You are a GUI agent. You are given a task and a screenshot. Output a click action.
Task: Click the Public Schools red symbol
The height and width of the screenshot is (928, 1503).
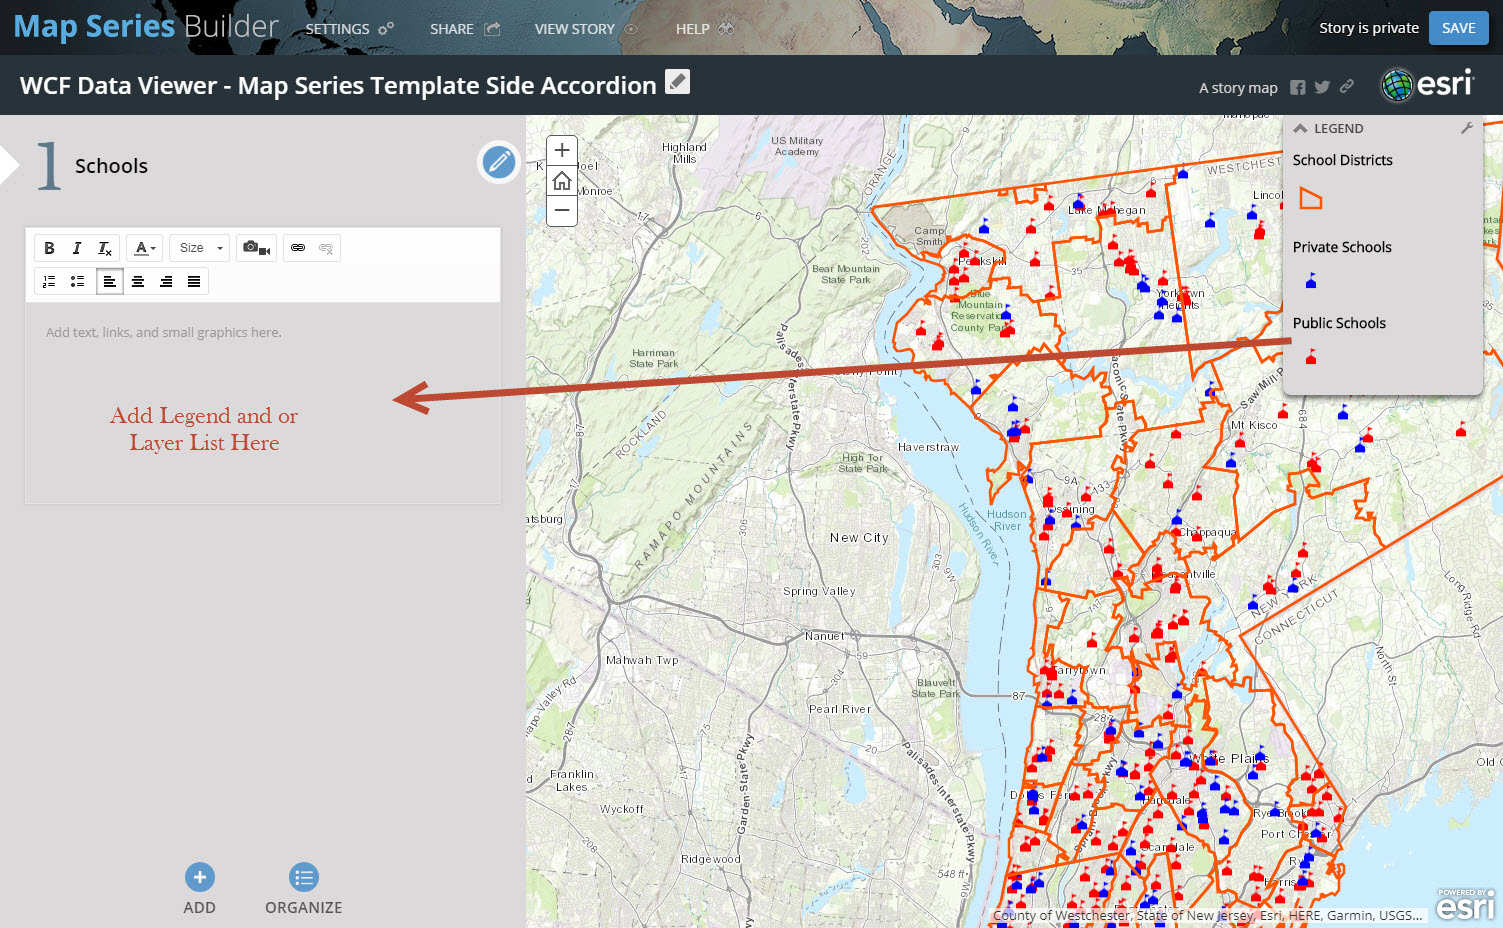[1311, 356]
